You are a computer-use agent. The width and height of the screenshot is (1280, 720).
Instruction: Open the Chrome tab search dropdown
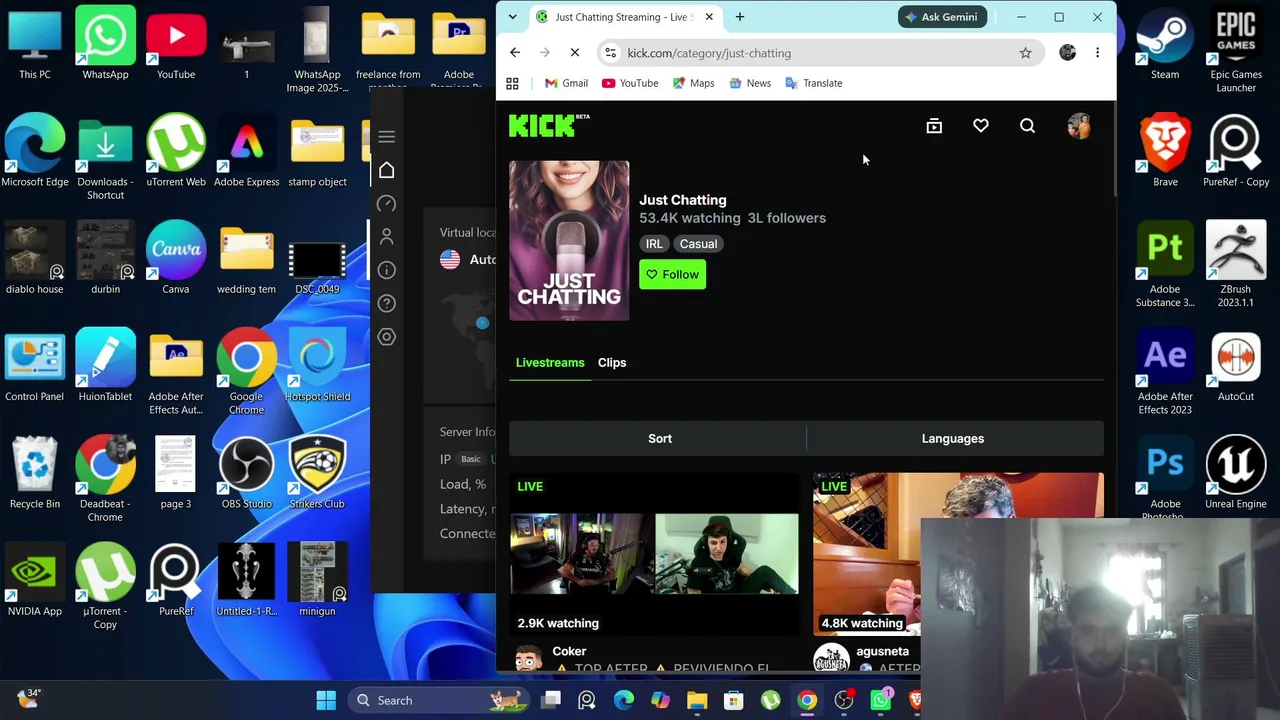point(513,17)
